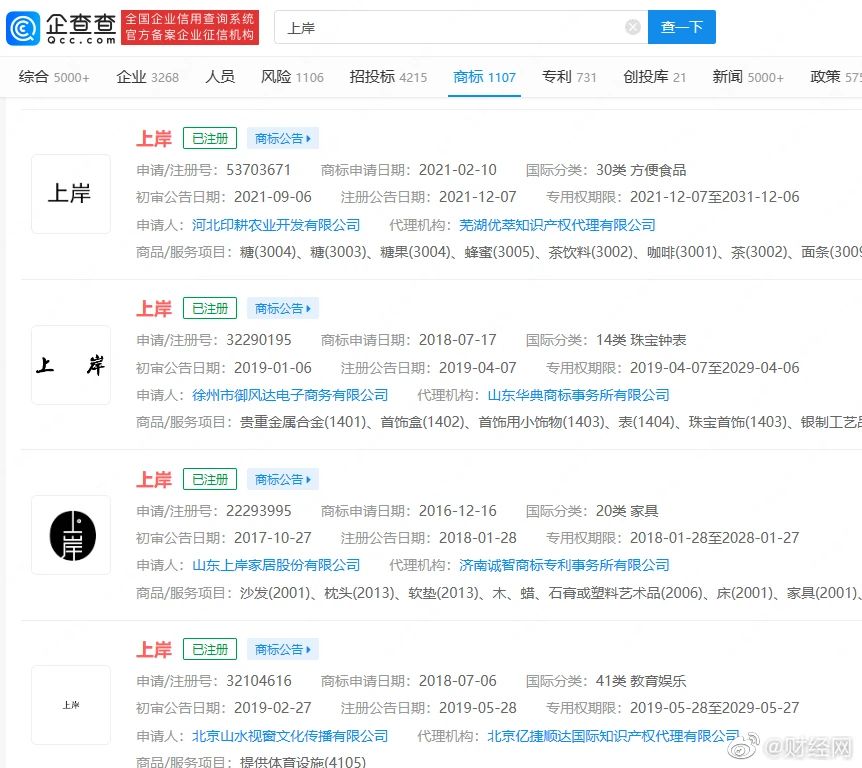
Task: Open 上岸 trademark title for 32290195
Action: tap(154, 308)
